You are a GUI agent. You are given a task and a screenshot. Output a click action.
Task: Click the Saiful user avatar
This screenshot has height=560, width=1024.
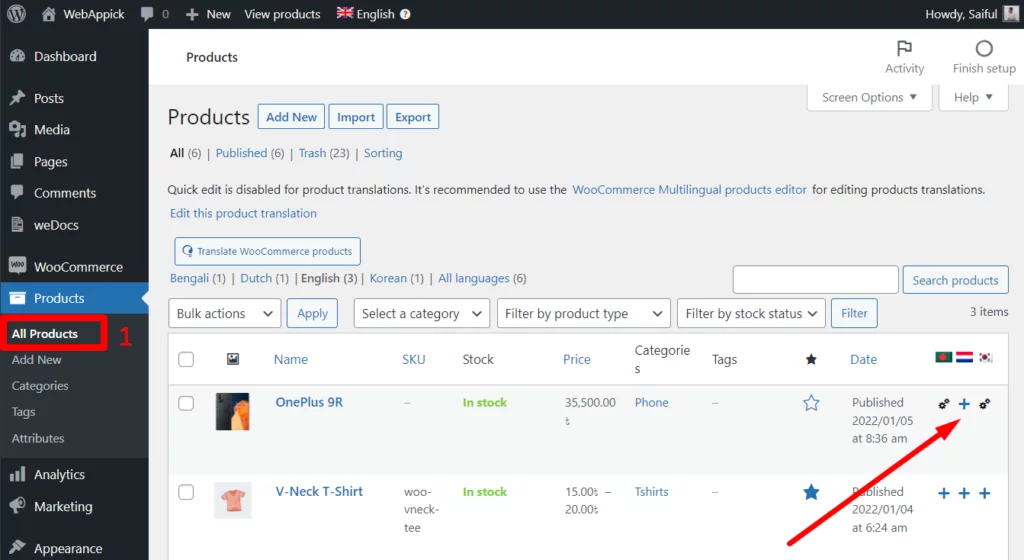click(1010, 14)
